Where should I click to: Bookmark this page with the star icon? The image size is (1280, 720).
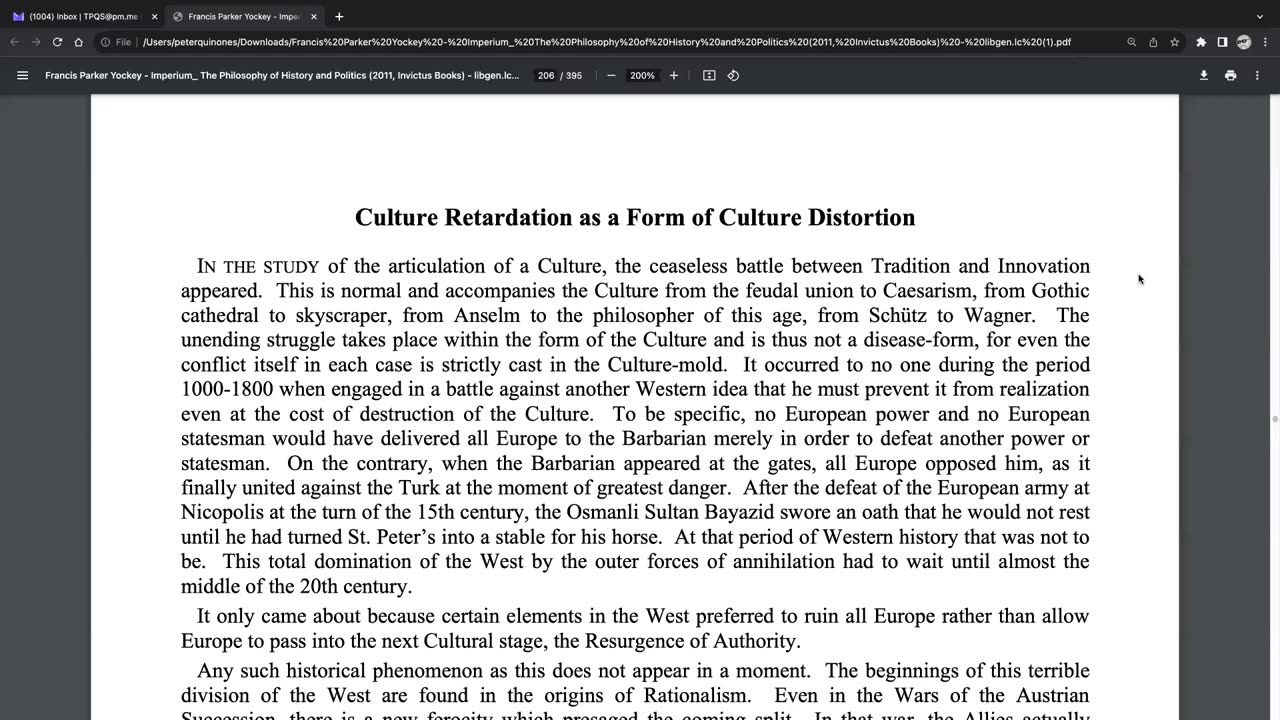coord(1174,42)
